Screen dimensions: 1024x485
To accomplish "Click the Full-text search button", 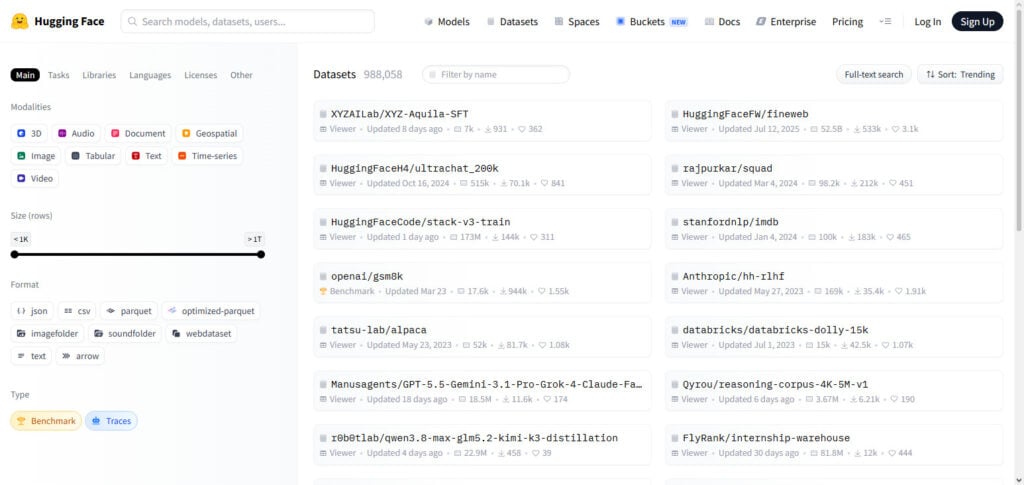I will [873, 74].
